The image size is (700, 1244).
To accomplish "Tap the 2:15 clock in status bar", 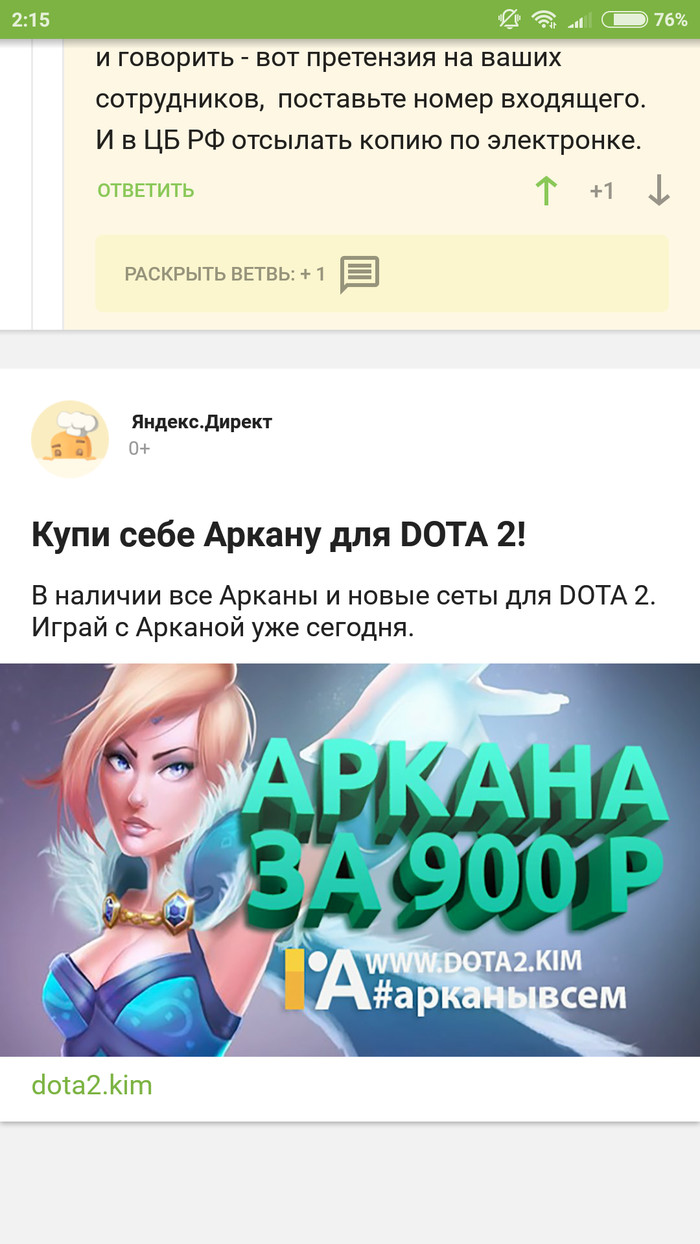I will tap(31, 19).
